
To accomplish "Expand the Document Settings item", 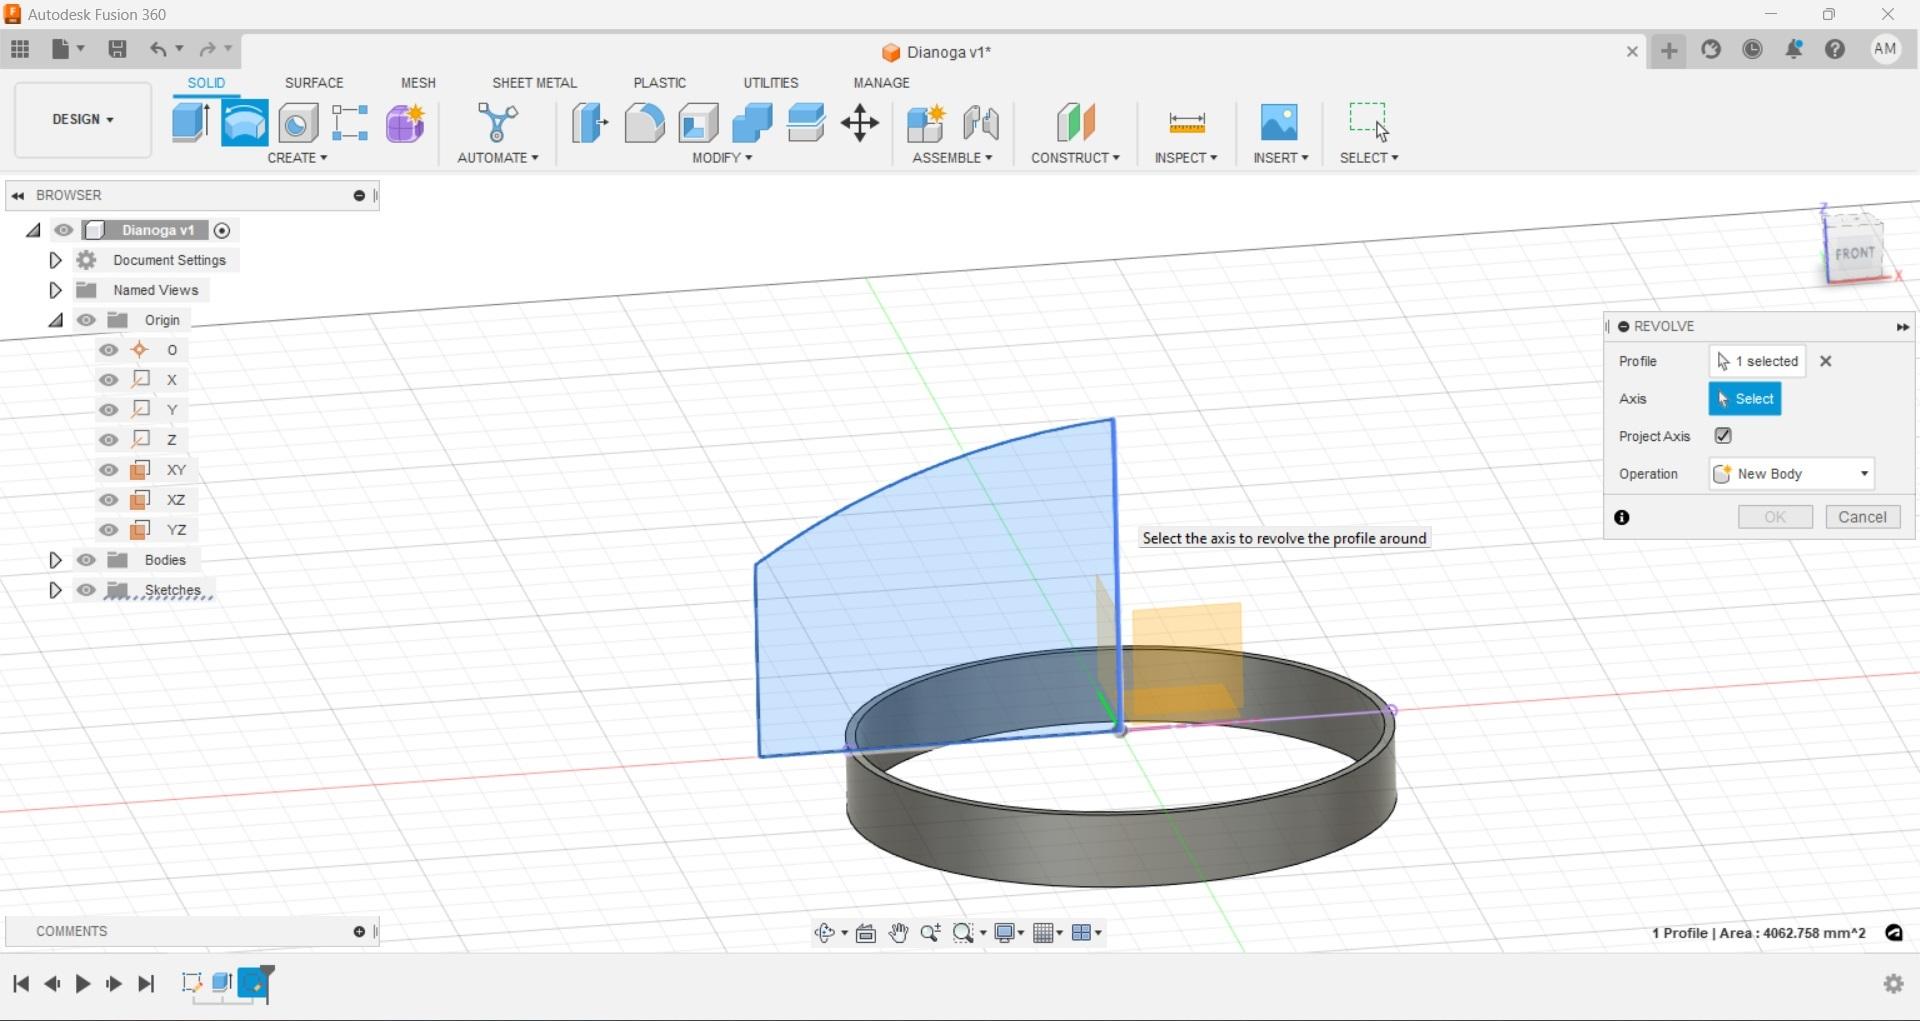I will [55, 260].
